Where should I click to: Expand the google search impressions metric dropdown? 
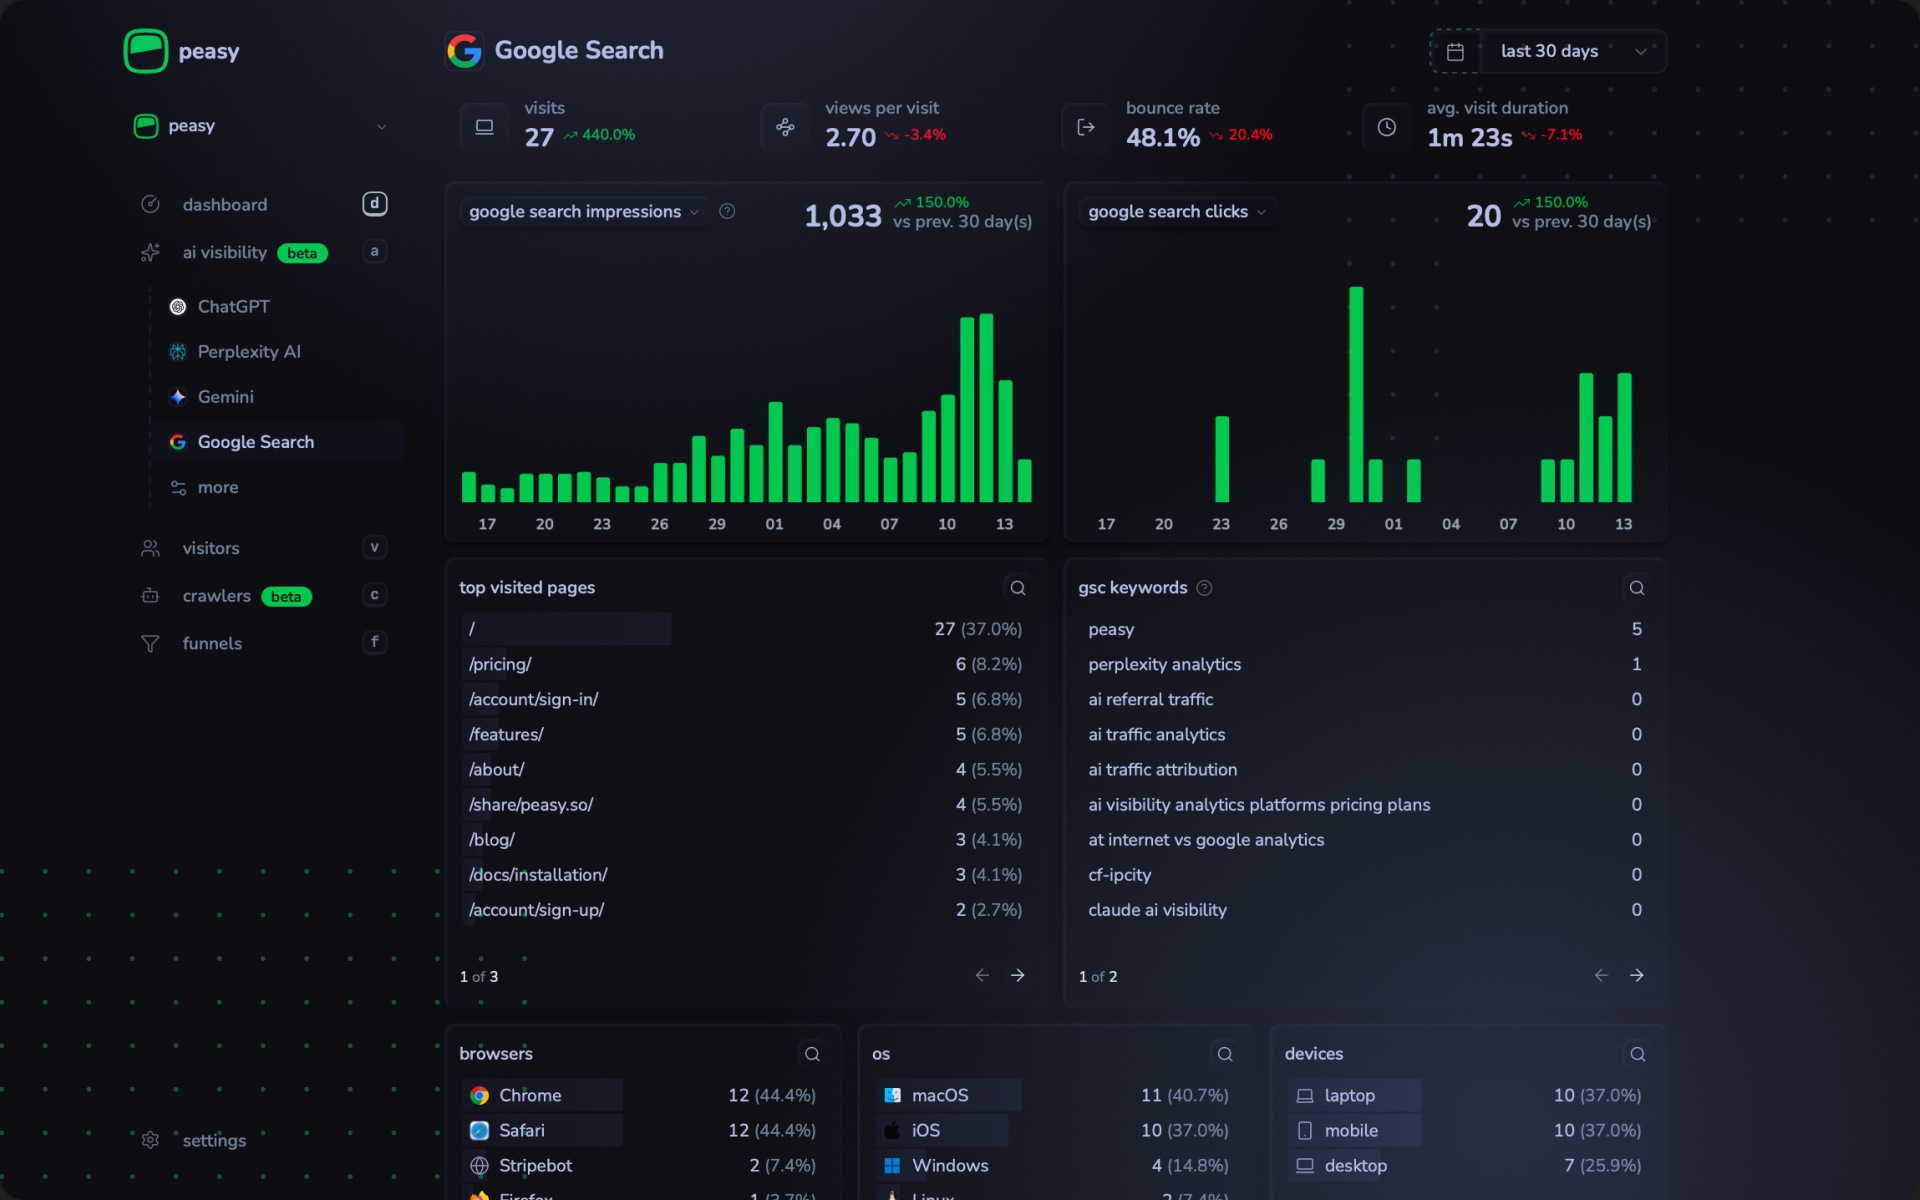pyautogui.click(x=583, y=212)
